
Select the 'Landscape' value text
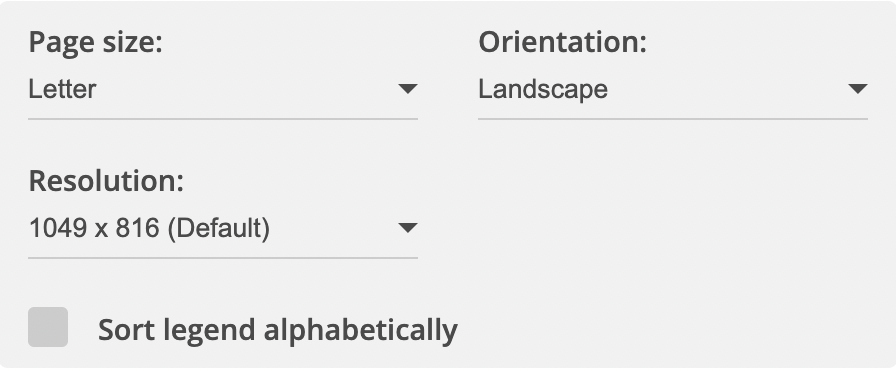pyautogui.click(x=543, y=89)
